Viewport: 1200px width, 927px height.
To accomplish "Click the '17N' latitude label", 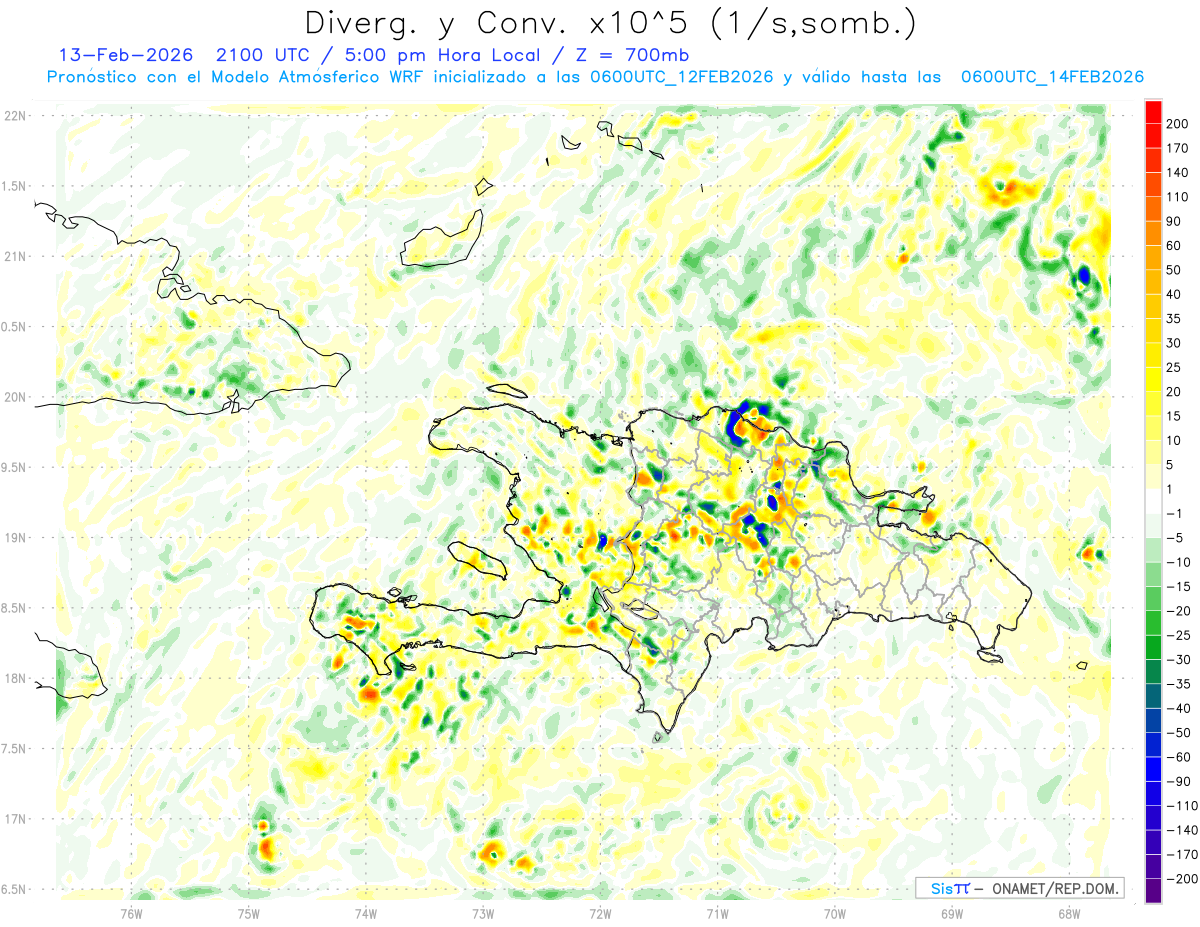I will coord(14,819).
